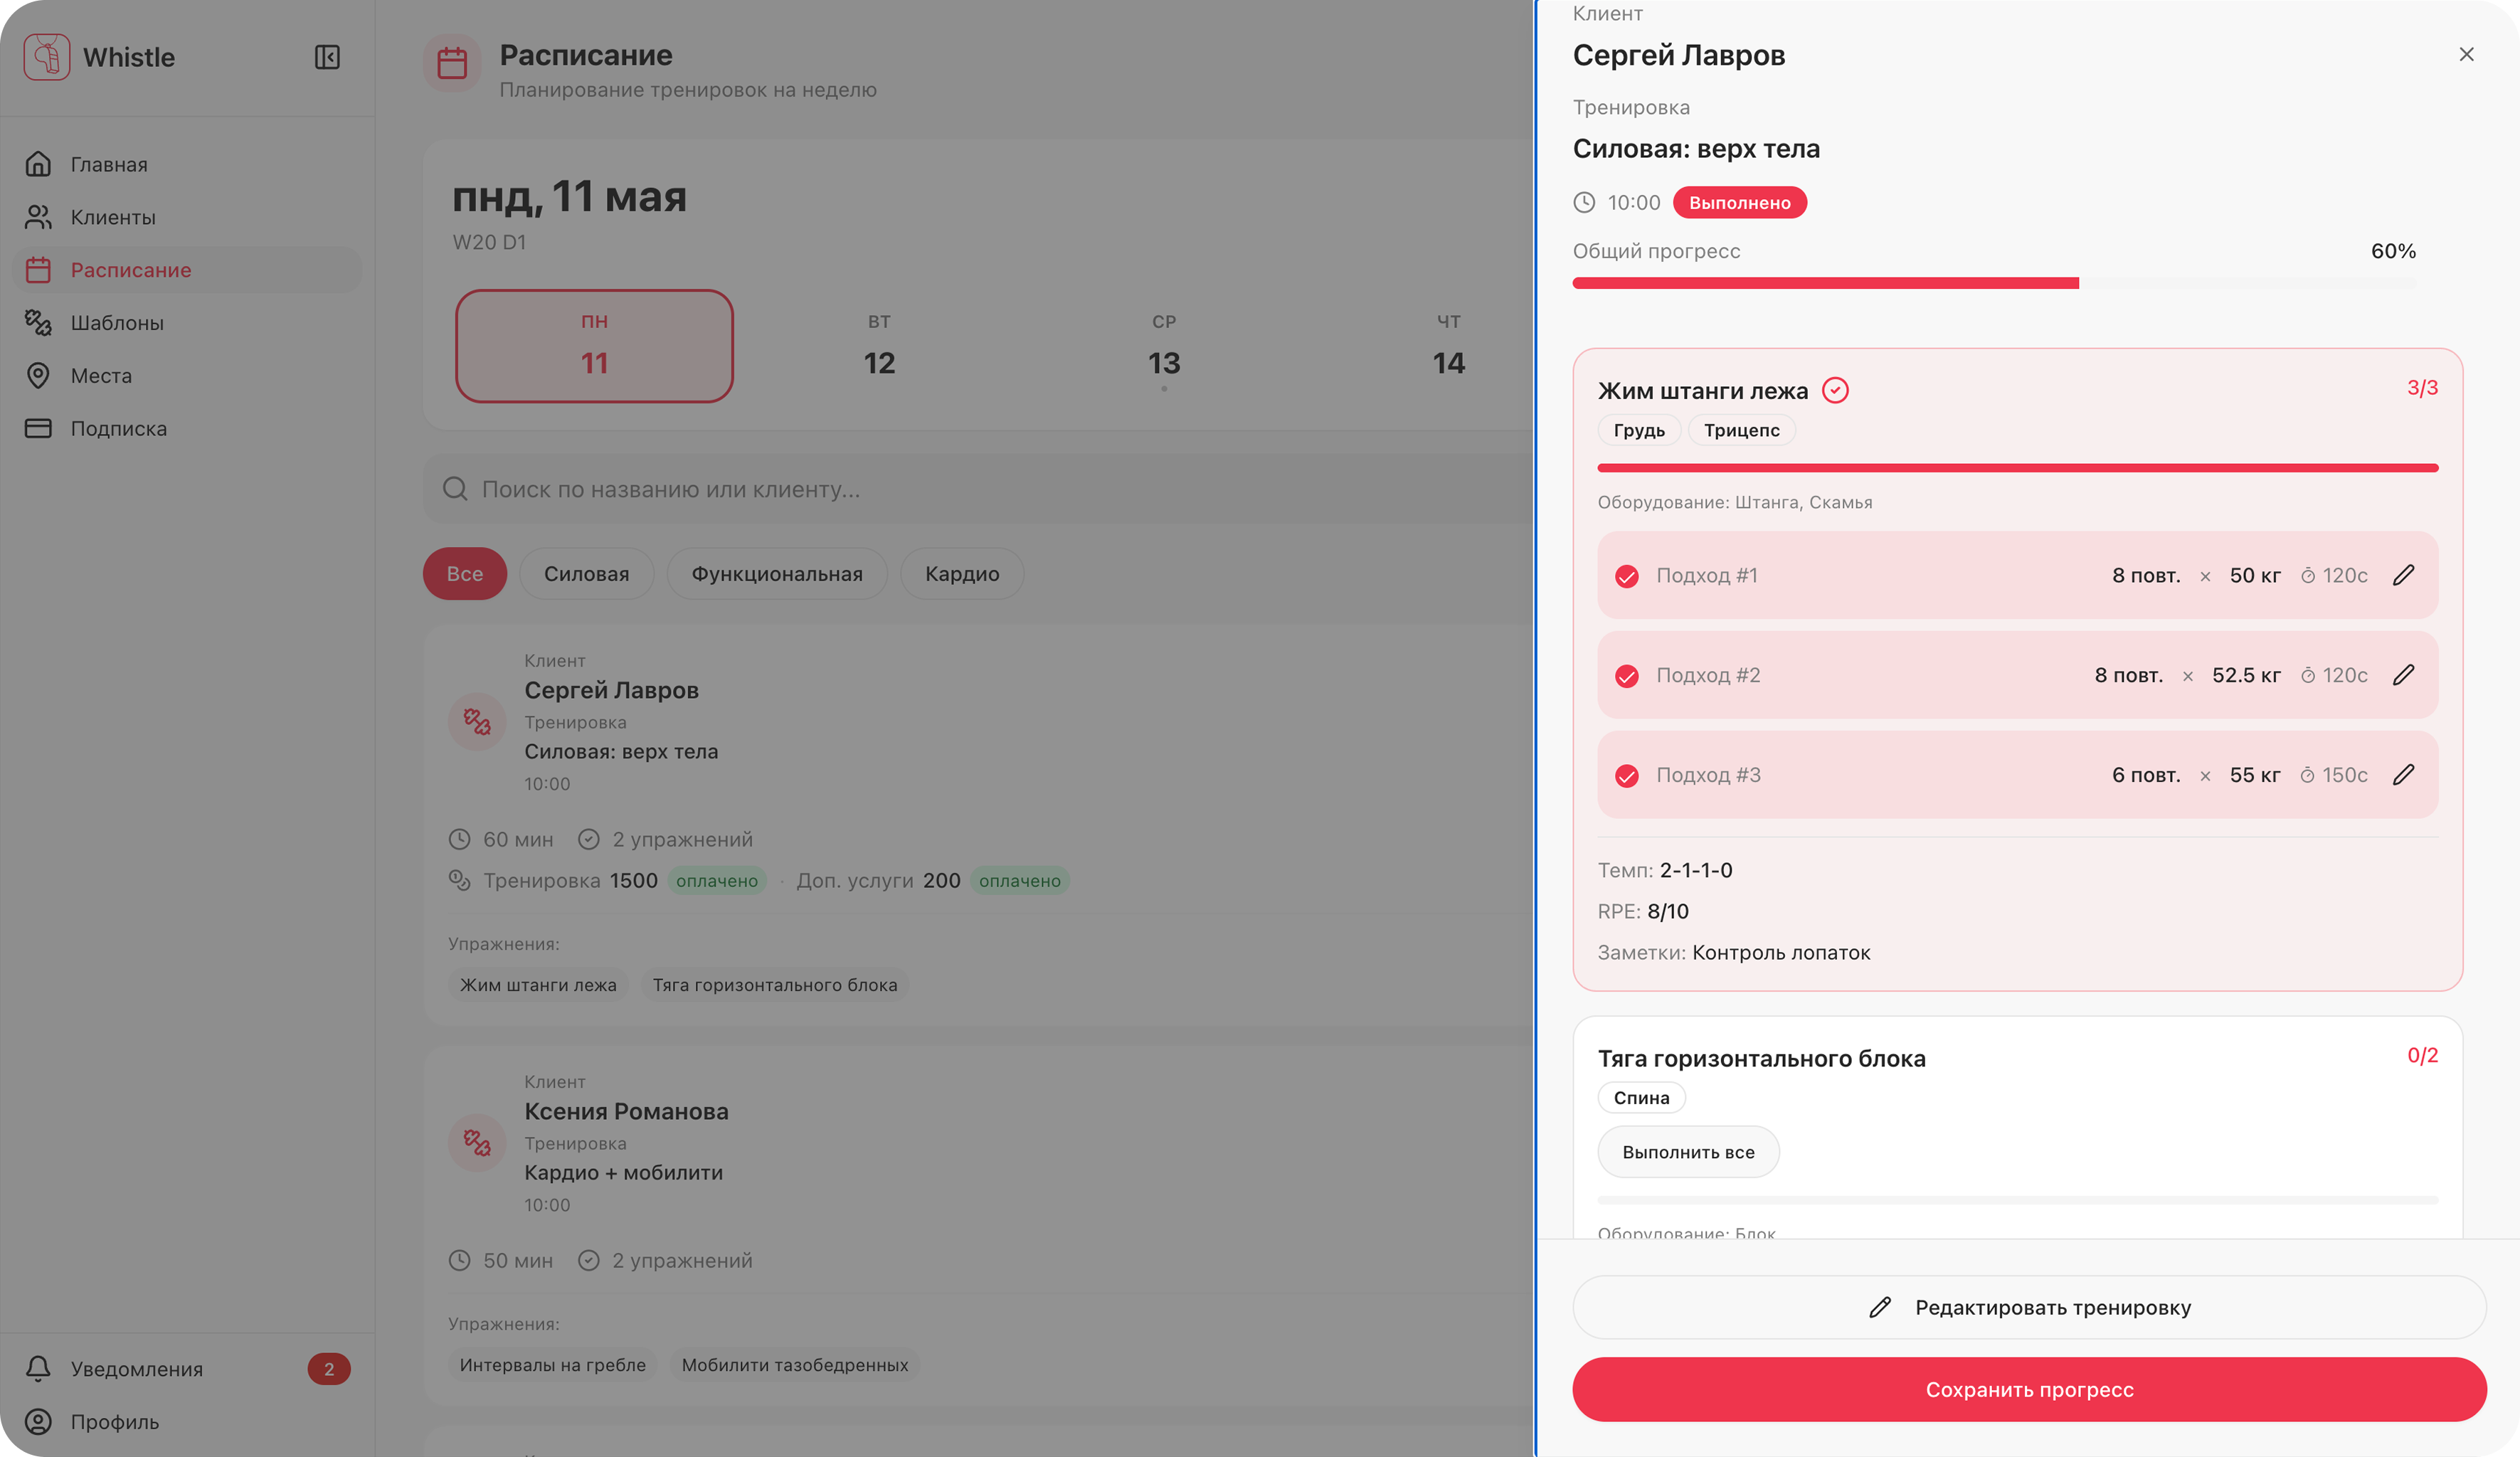Click the dumbbell icon on Сергей Лавров's card
The width and height of the screenshot is (2520, 1457).
pyautogui.click(x=477, y=721)
